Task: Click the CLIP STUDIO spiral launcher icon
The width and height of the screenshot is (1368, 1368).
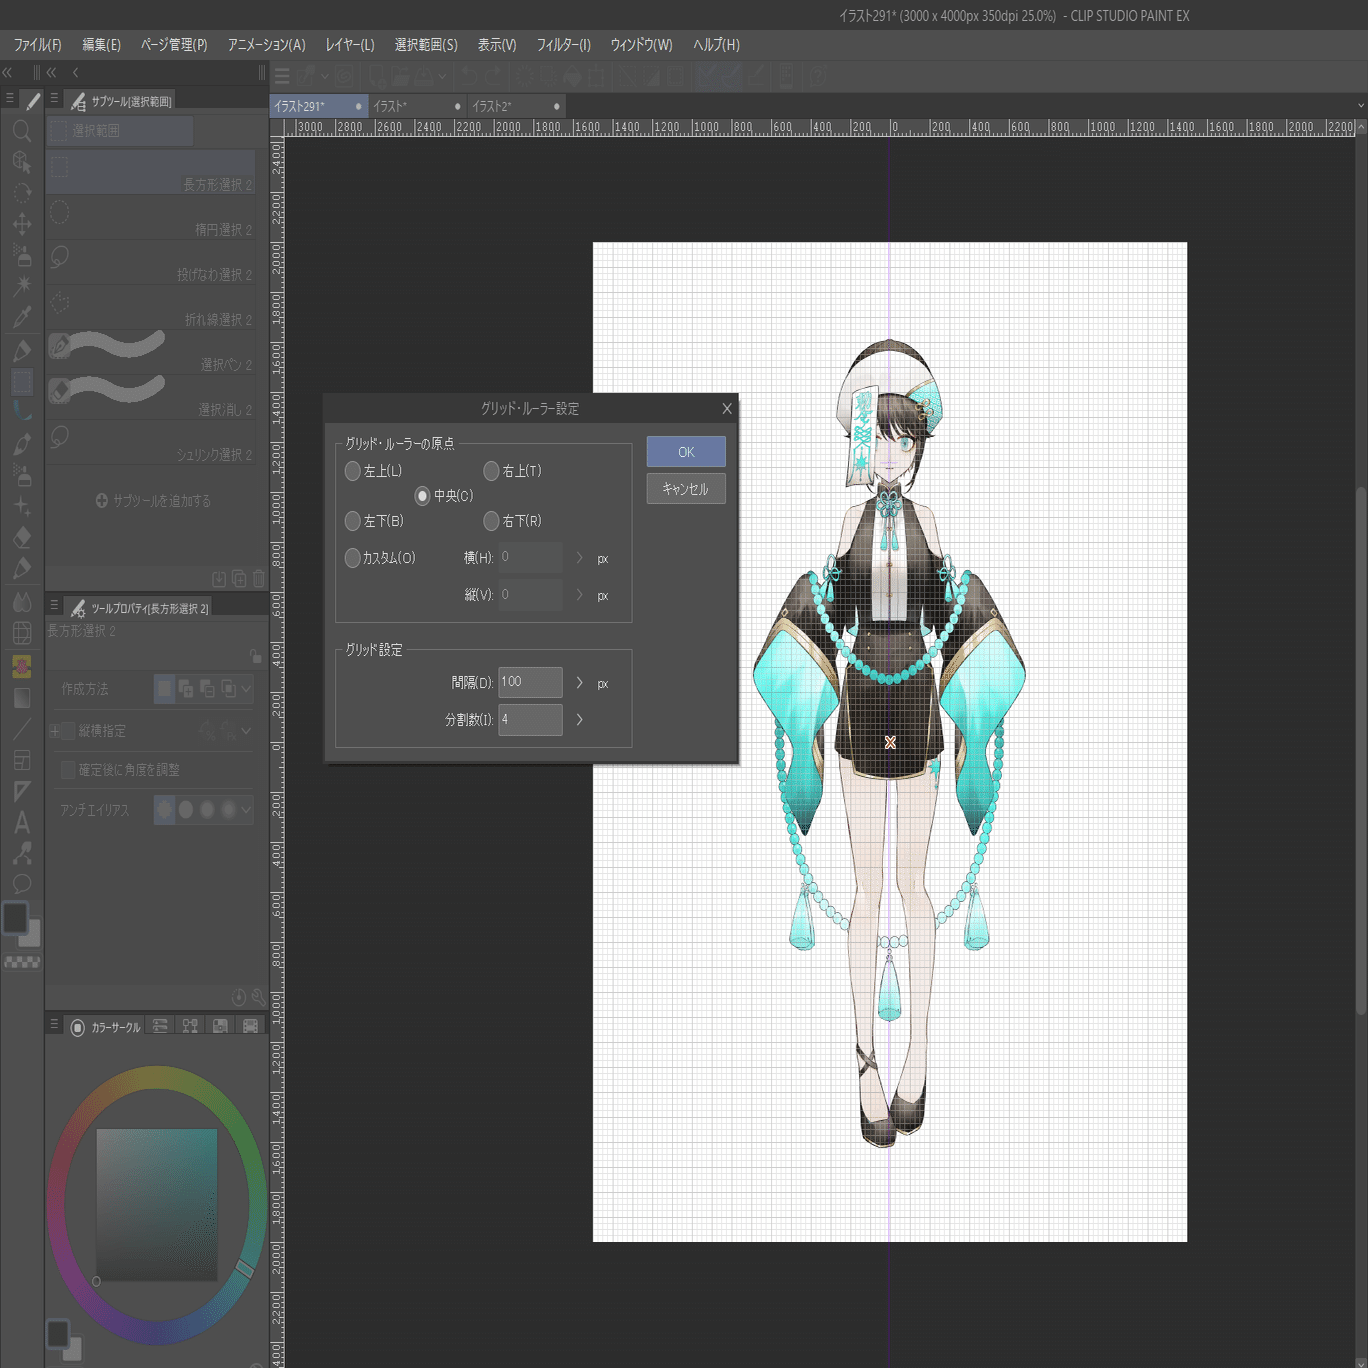Action: click(344, 76)
